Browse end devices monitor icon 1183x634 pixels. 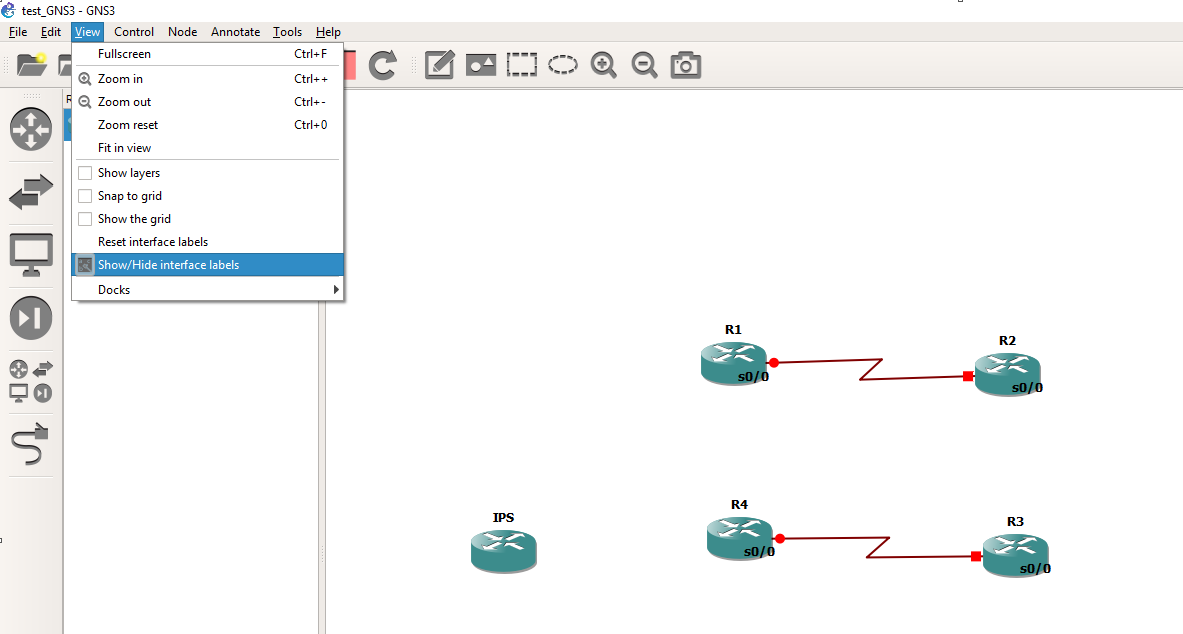pos(31,255)
